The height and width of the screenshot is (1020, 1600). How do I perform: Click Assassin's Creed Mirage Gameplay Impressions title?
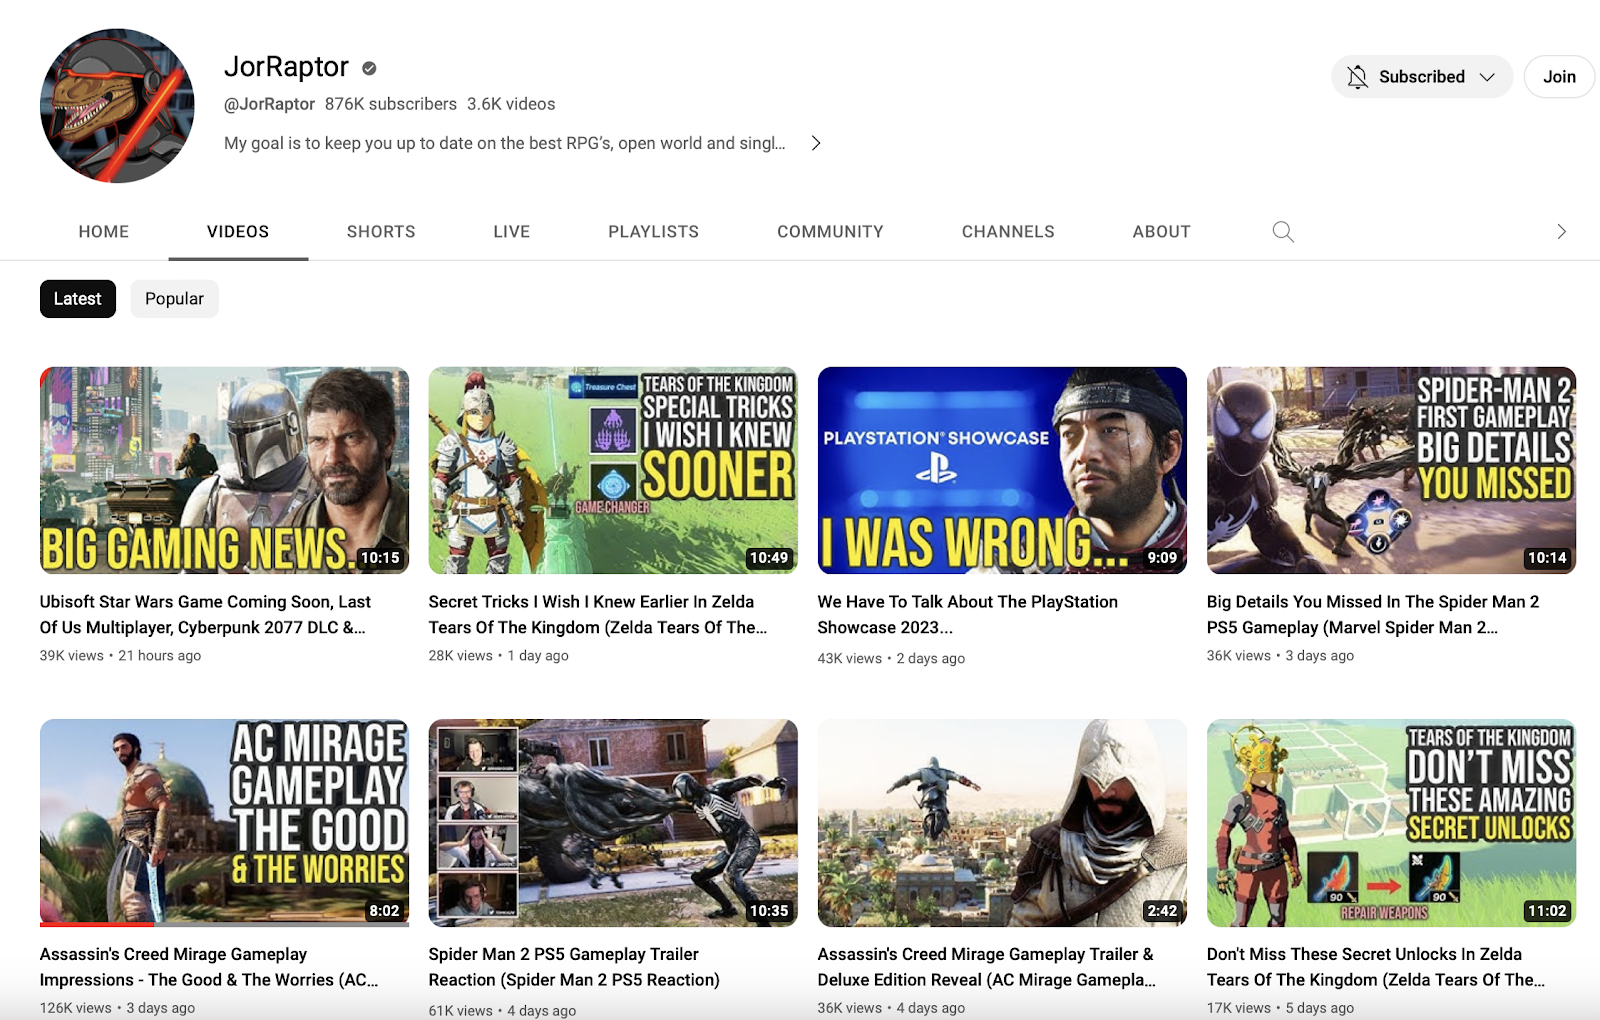[209, 968]
